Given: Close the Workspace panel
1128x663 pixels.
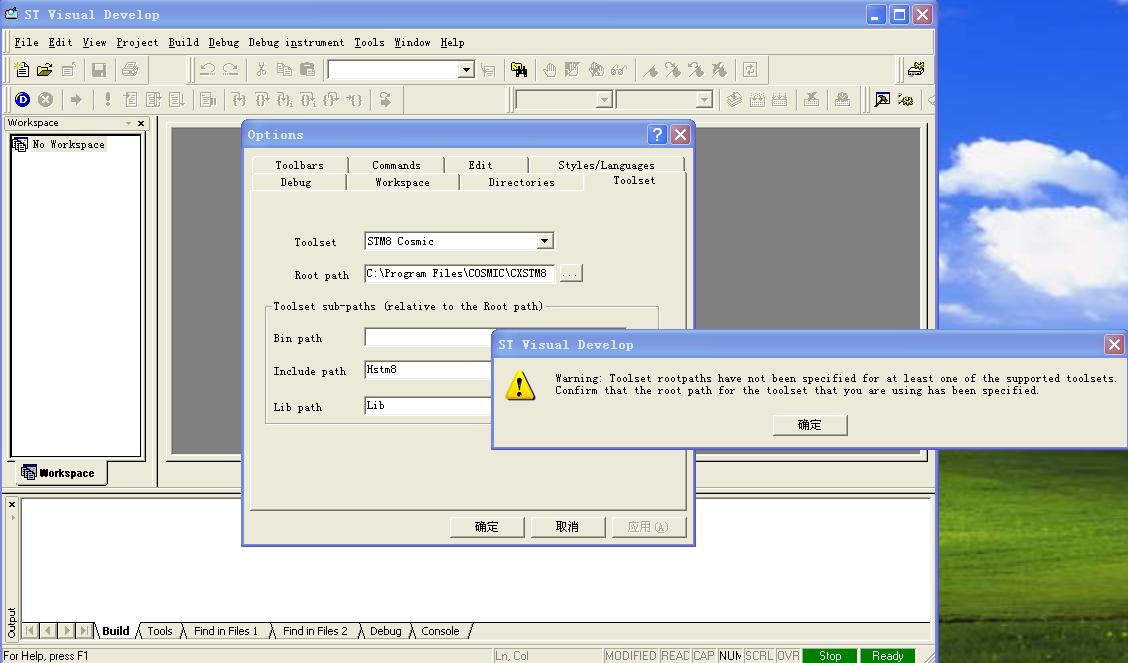Looking at the screenshot, I should tap(141, 123).
